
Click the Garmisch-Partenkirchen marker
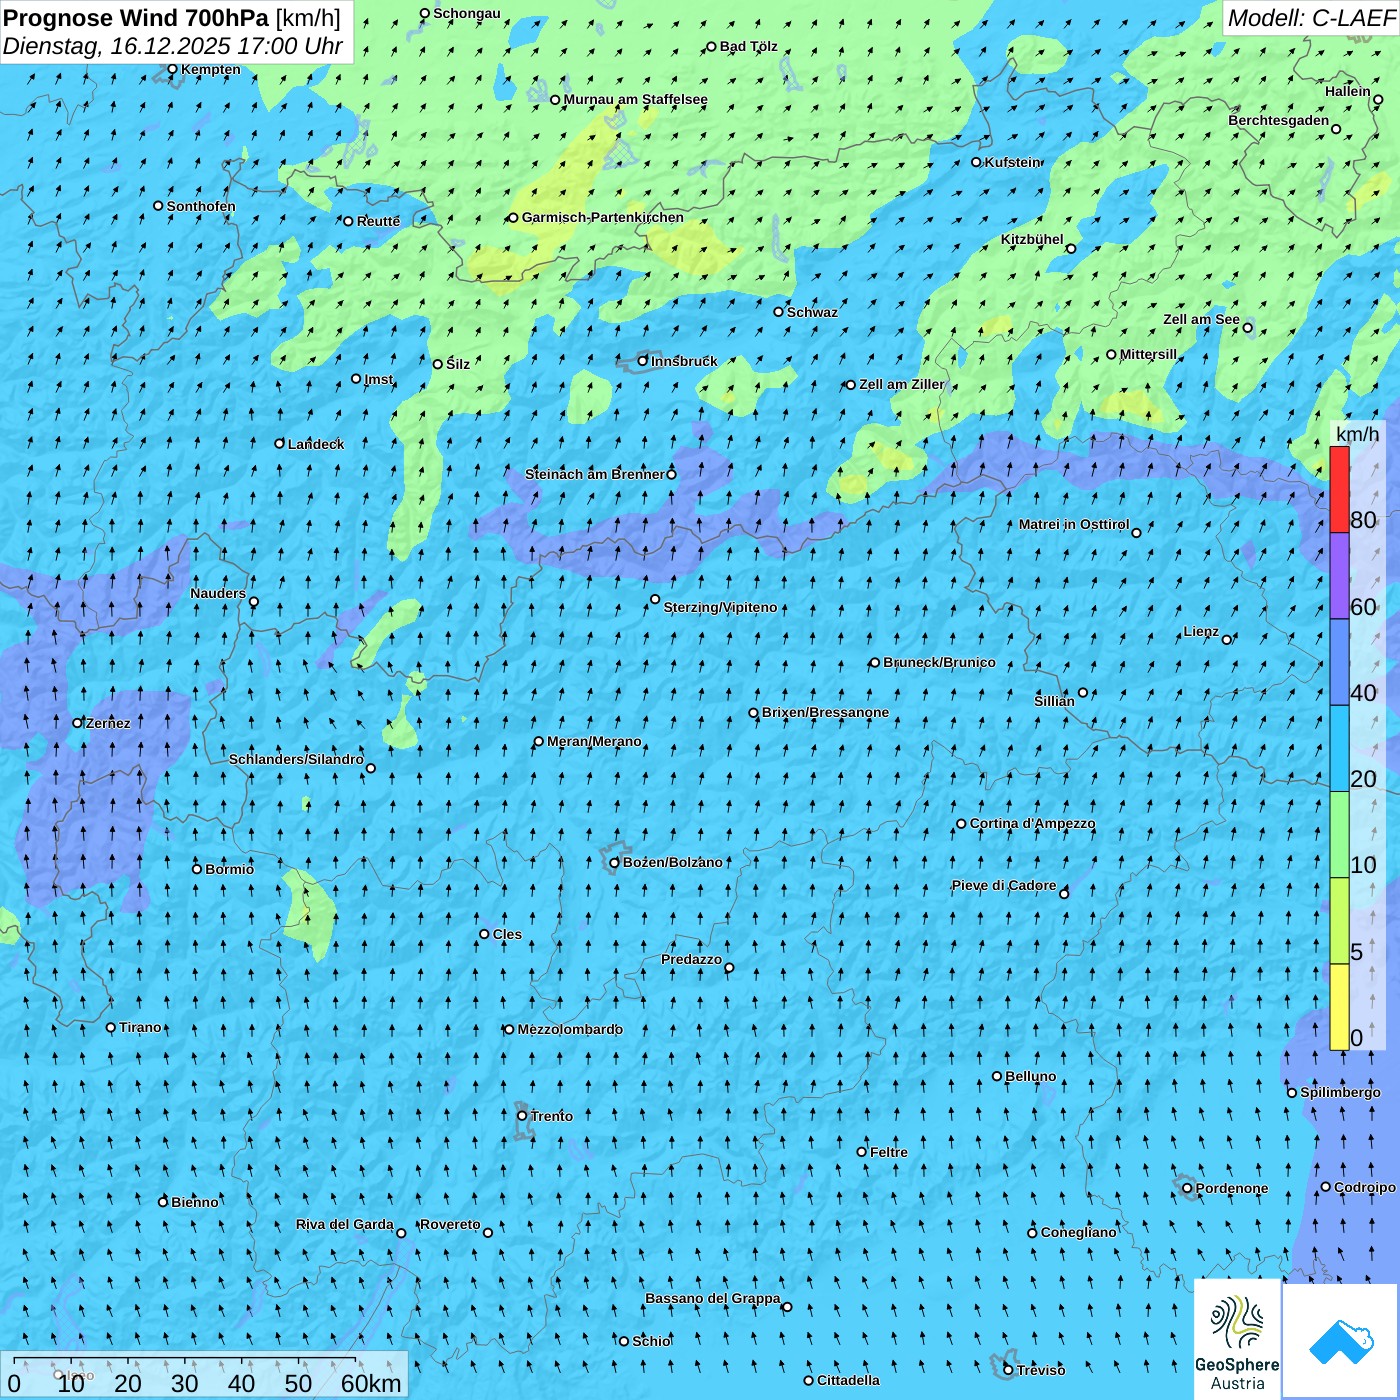coord(513,218)
